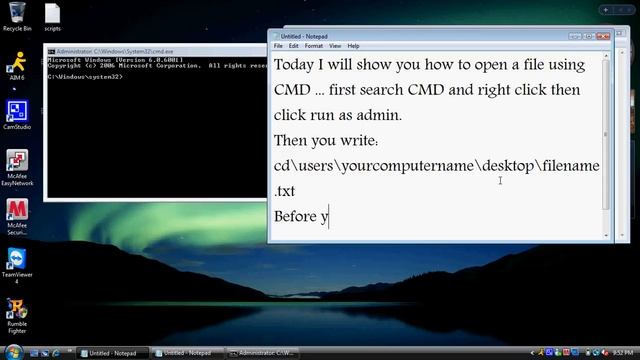The image size is (640, 360).
Task: Click the volume speaker tray icon
Action: [605, 352]
